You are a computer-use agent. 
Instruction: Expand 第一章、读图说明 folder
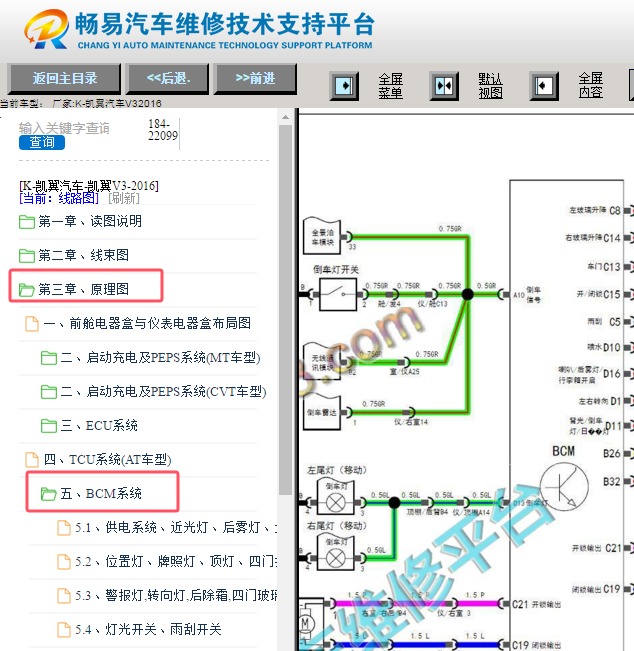click(x=90, y=221)
